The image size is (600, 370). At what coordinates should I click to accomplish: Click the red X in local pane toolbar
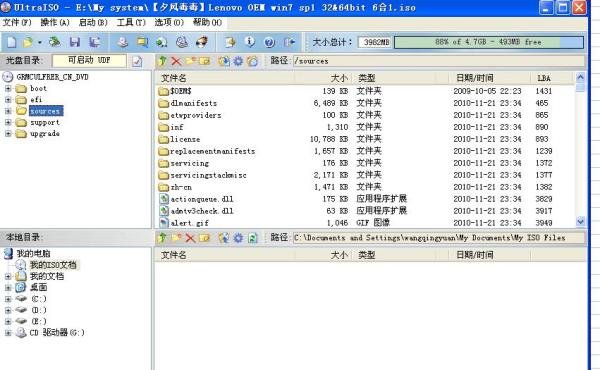pyautogui.click(x=190, y=238)
